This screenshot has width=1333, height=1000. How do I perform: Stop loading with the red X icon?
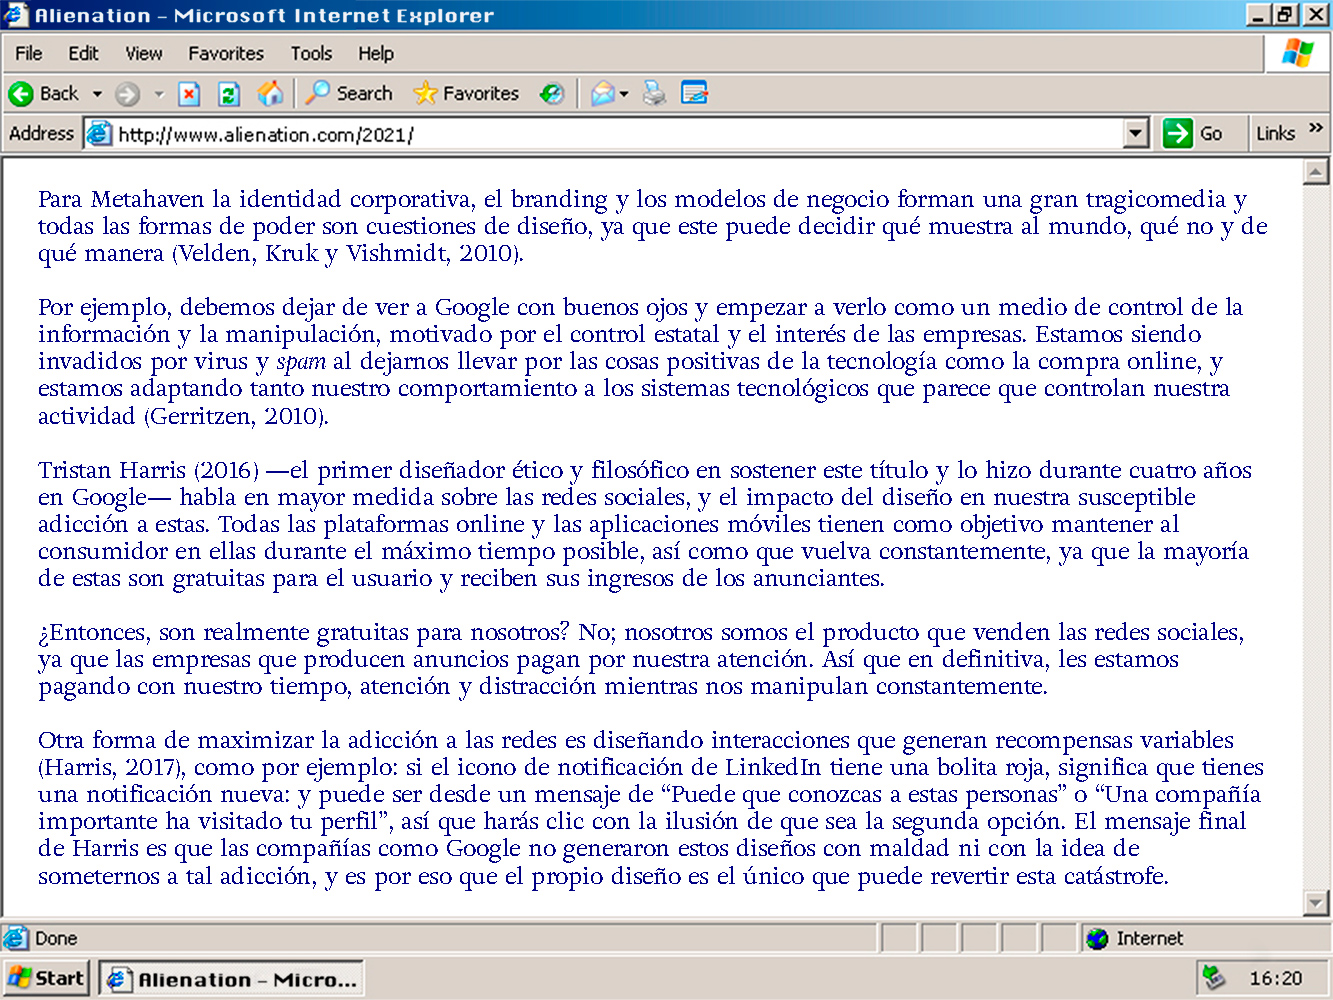point(188,94)
